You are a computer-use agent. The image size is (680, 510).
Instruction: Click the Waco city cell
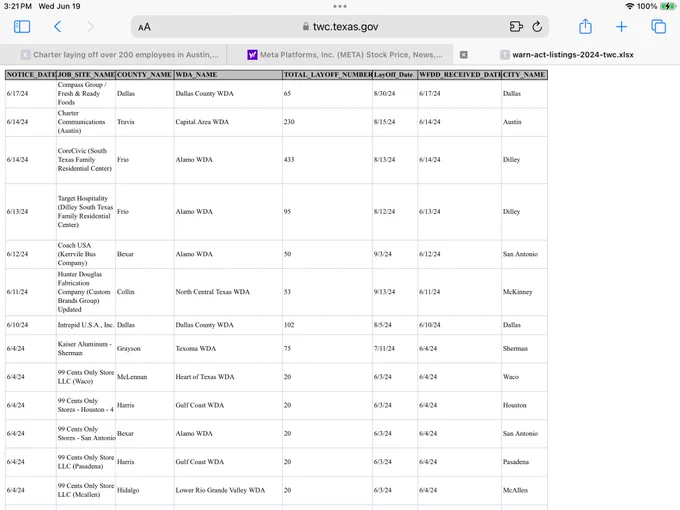(524, 377)
